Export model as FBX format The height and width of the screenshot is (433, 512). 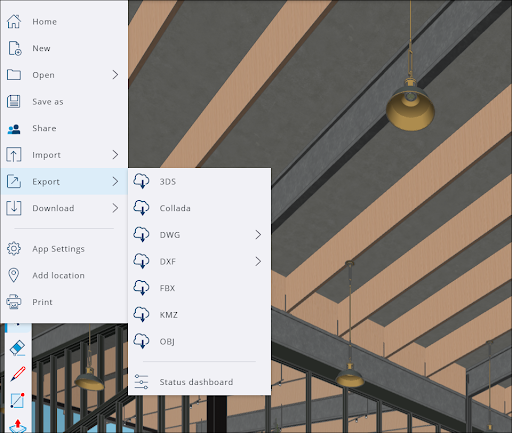(x=199, y=288)
